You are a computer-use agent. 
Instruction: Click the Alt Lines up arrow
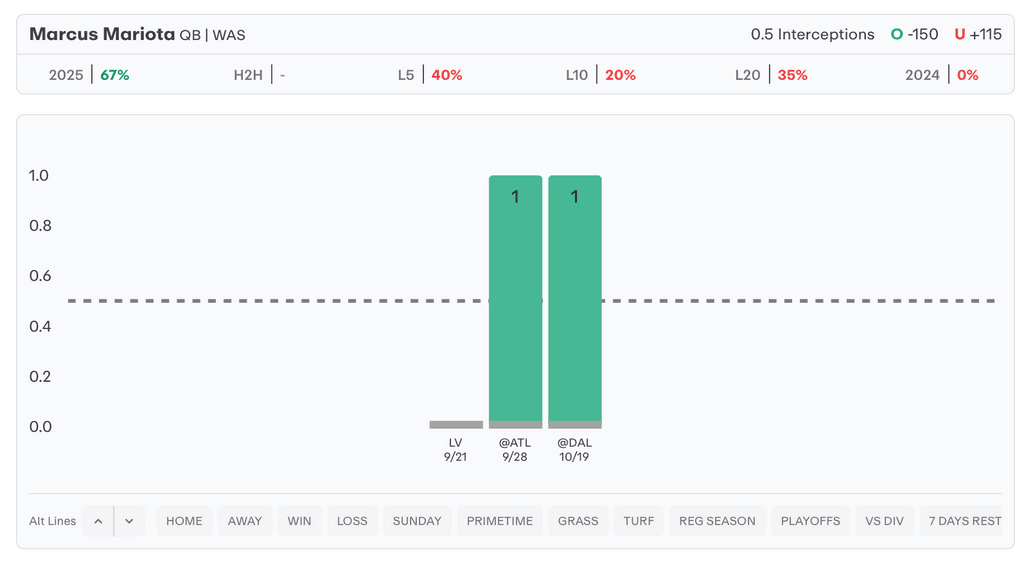[x=98, y=521]
